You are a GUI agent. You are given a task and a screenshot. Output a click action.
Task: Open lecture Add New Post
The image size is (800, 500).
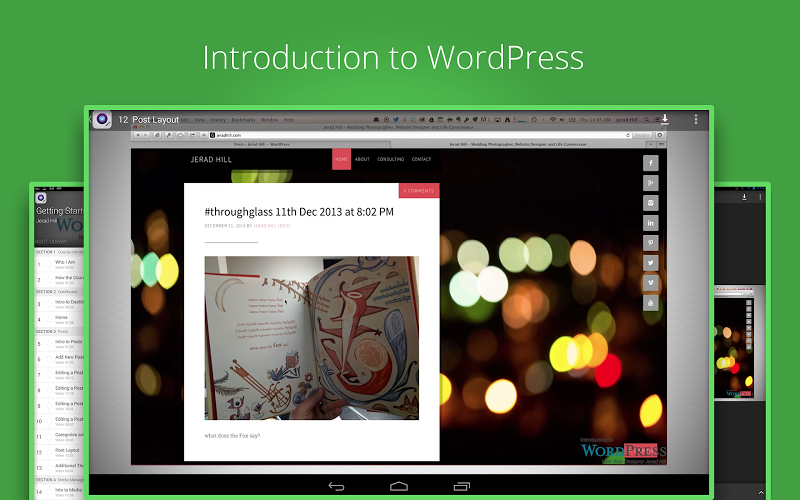[x=60, y=359]
